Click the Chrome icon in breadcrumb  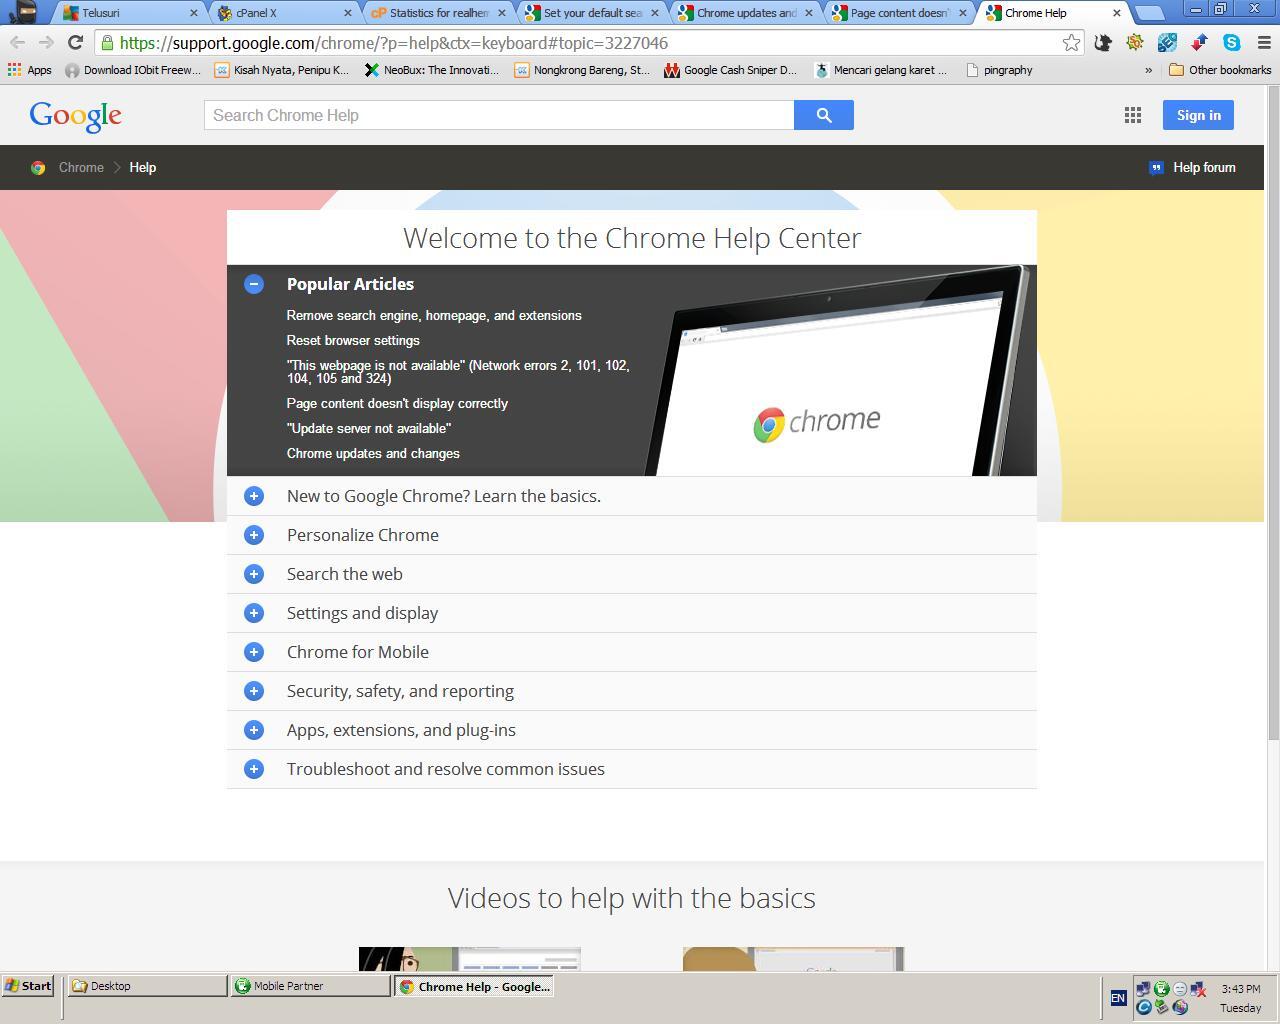coord(38,168)
